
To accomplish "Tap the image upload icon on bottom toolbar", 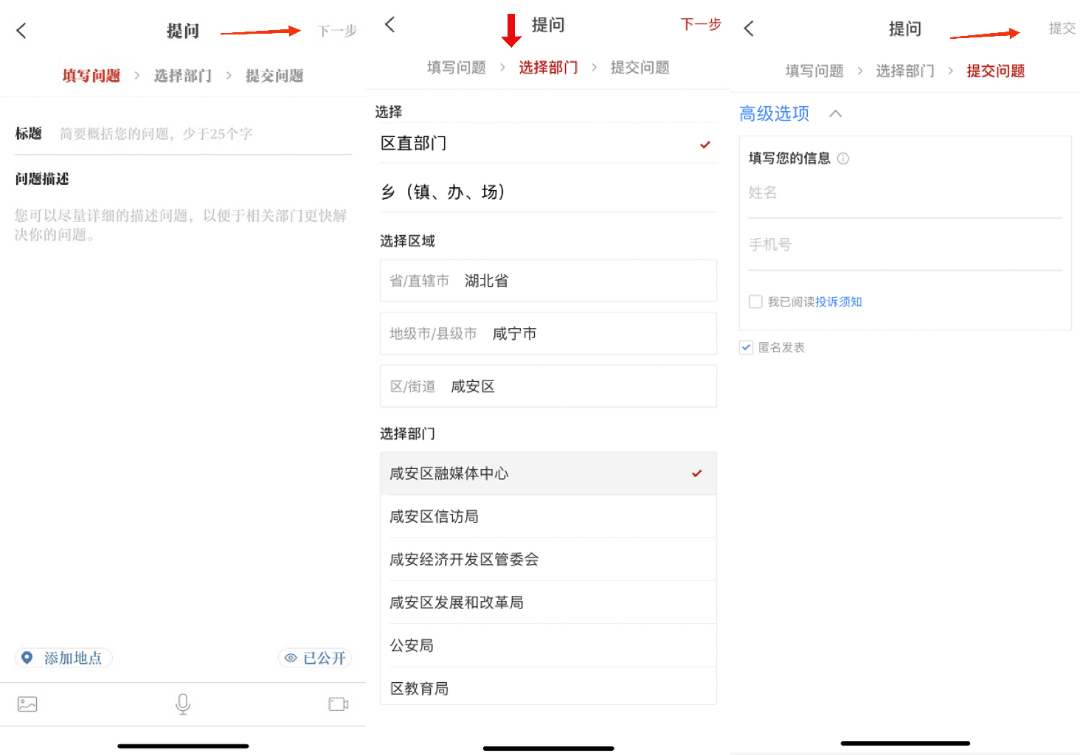I will click(27, 704).
